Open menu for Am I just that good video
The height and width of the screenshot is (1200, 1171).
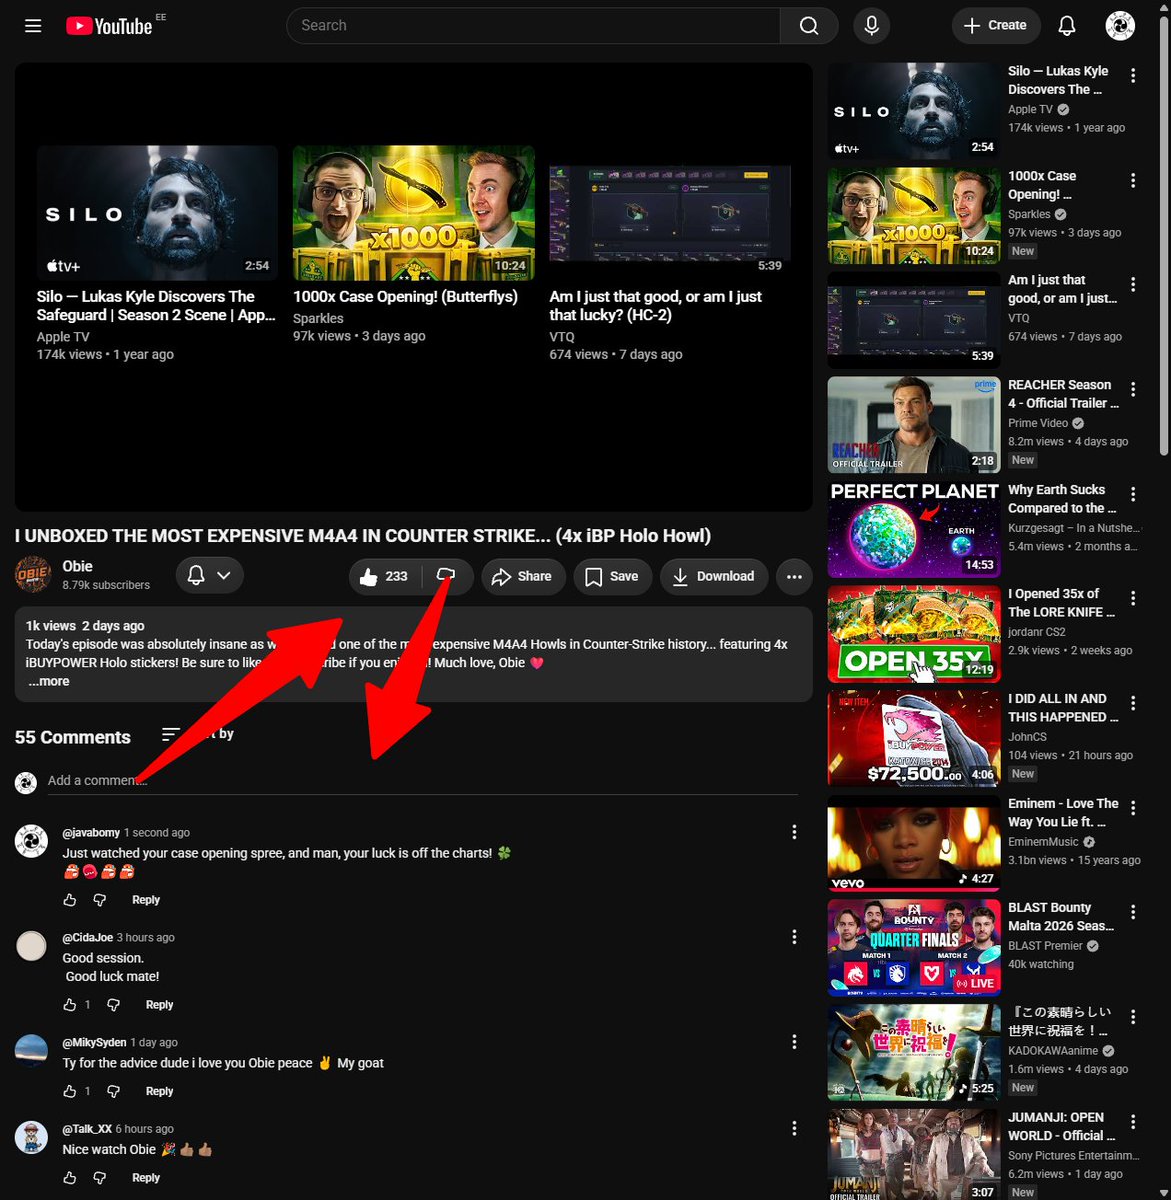[1133, 285]
